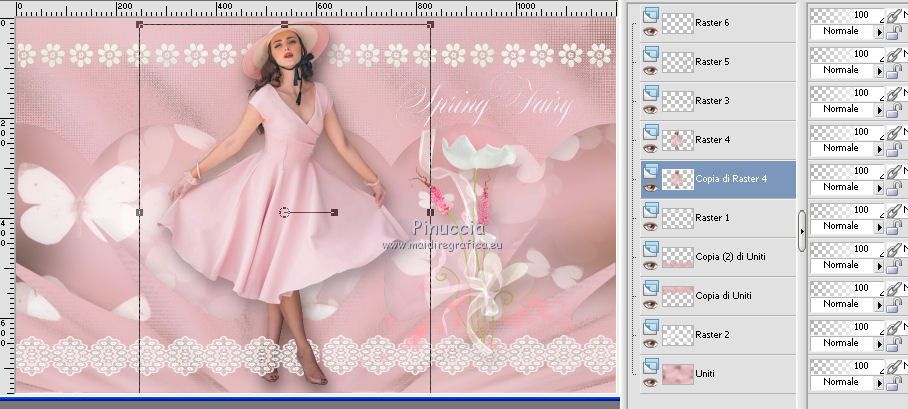Click the opacity slider of Copia di Raster 4
This screenshot has height=409, width=908.
click(847, 171)
